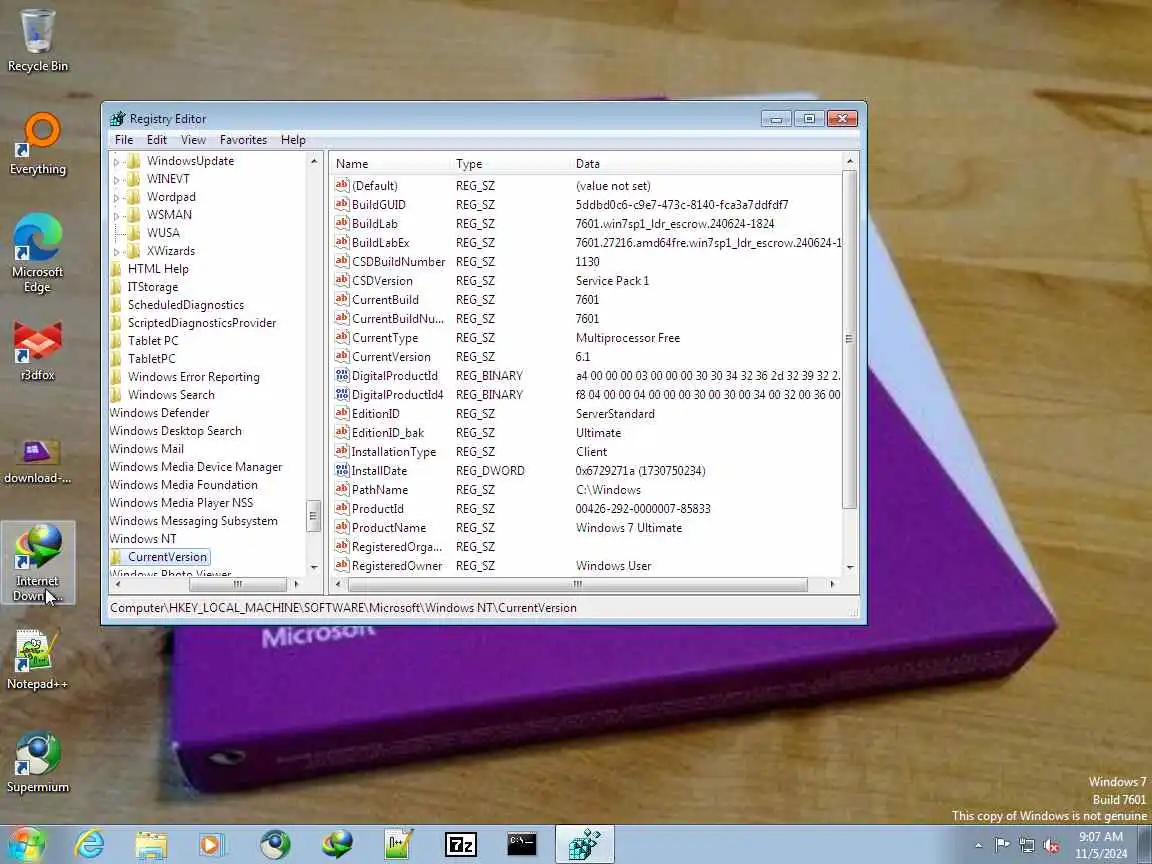Click the muted volume tray icon
Image resolution: width=1152 pixels, height=864 pixels.
pos(1051,845)
